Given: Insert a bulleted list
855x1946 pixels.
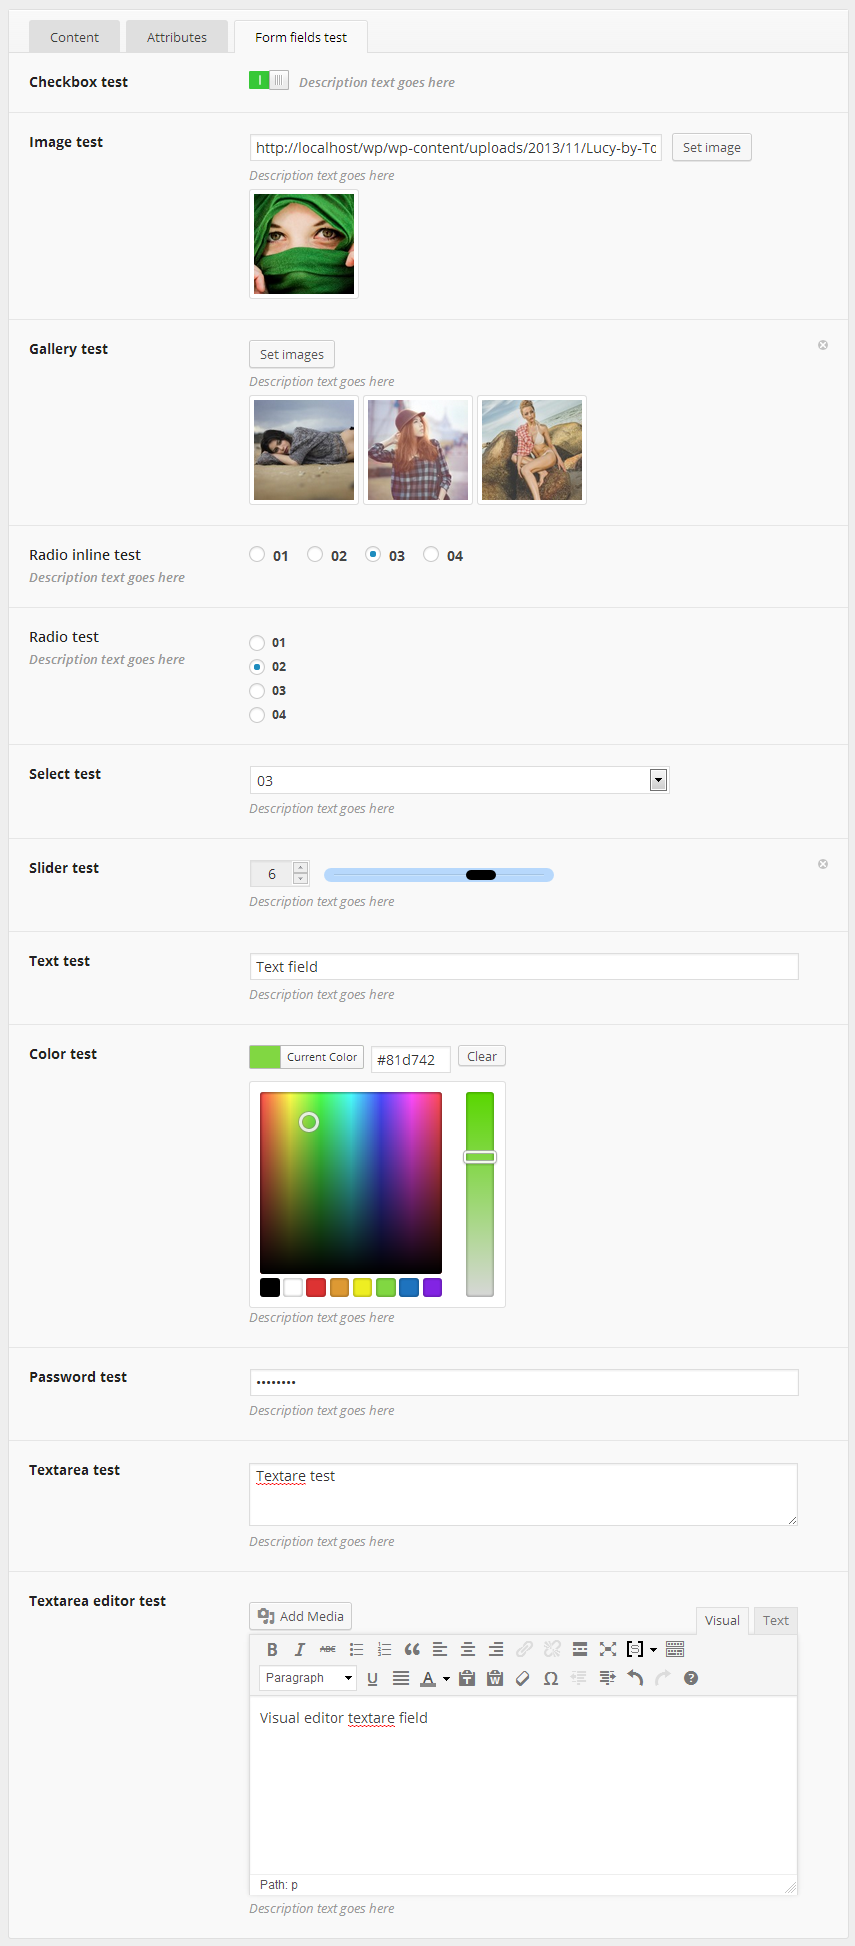Looking at the screenshot, I should [x=356, y=1650].
